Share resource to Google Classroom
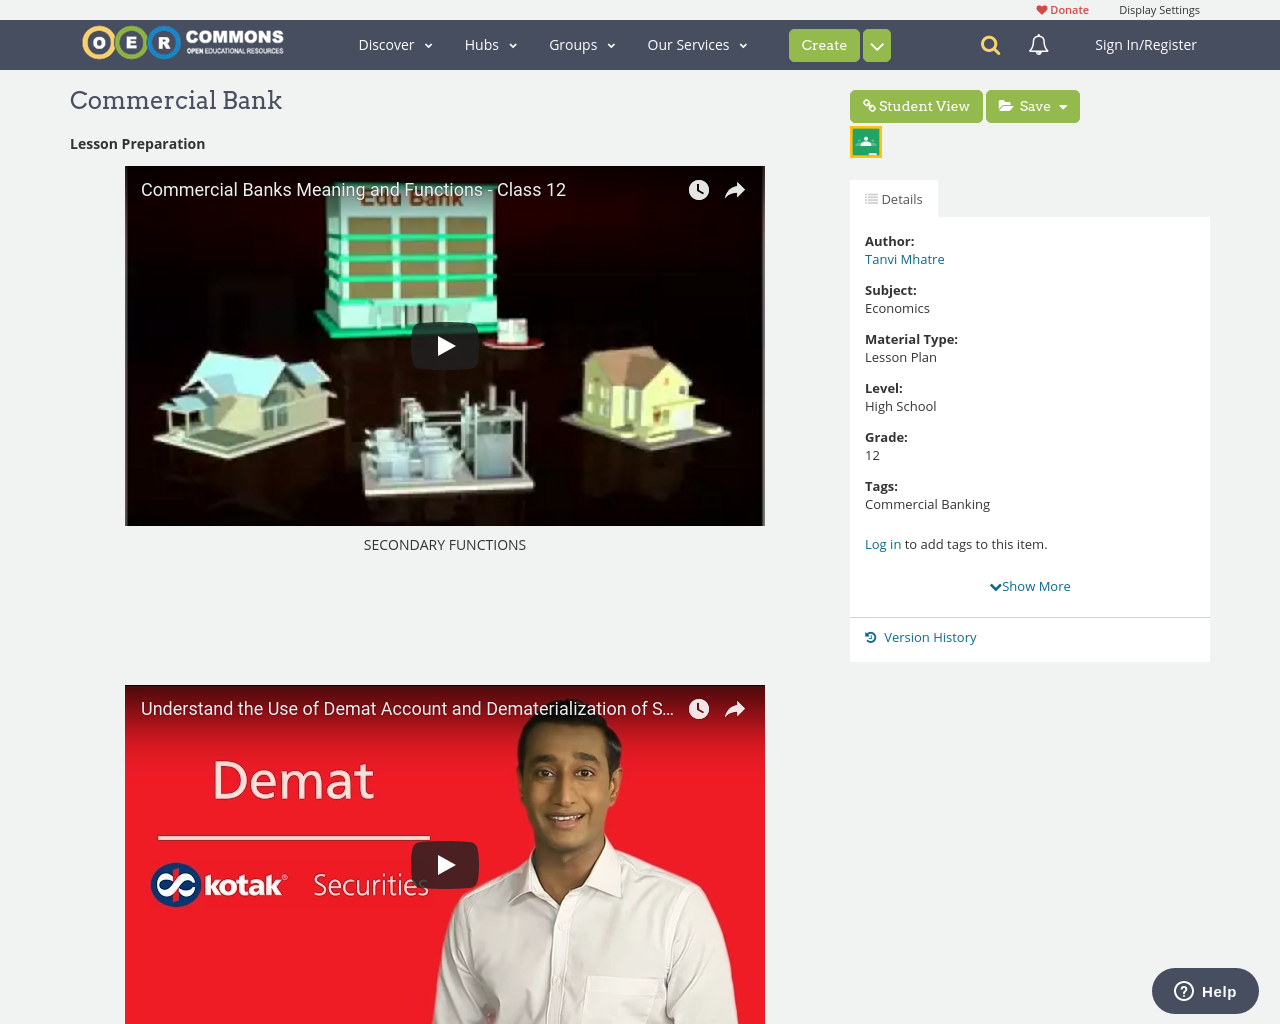The width and height of the screenshot is (1280, 1024). pyautogui.click(x=865, y=141)
